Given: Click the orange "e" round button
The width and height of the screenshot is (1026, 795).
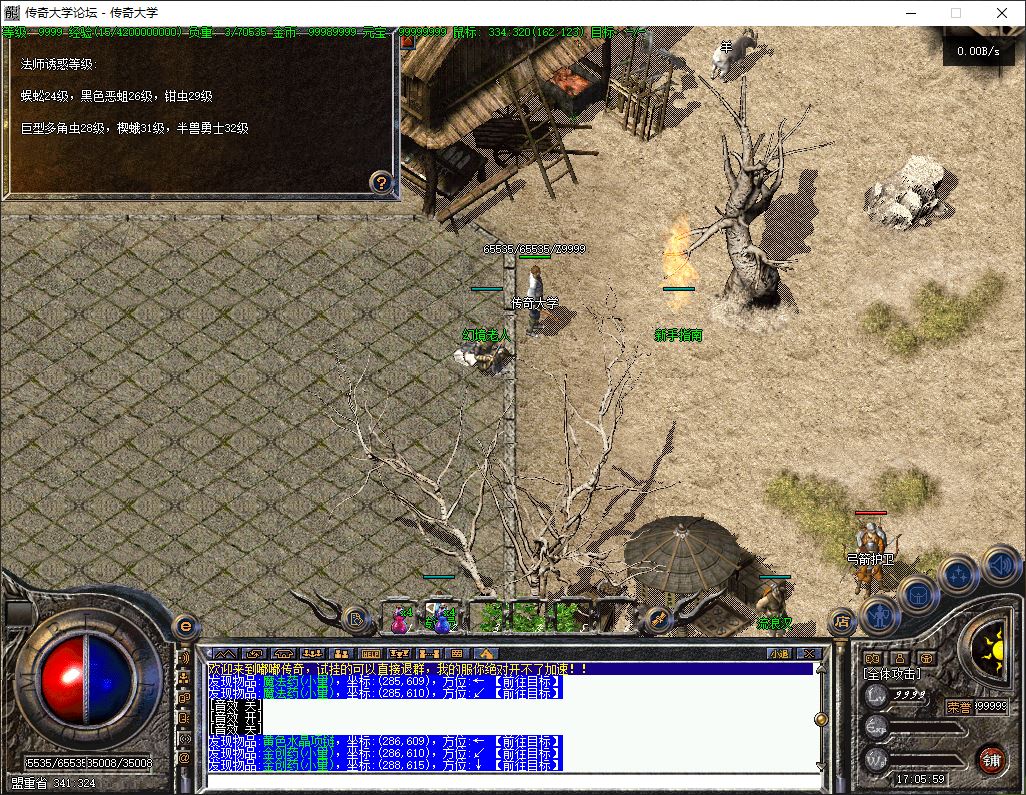Looking at the screenshot, I should [x=186, y=626].
